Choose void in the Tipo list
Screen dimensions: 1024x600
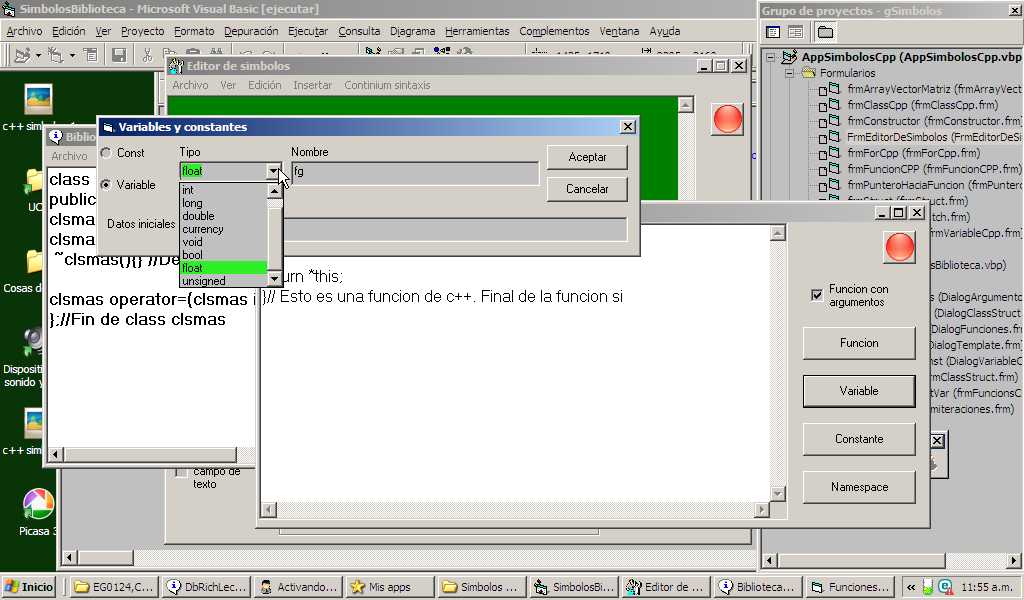pyautogui.click(x=223, y=242)
